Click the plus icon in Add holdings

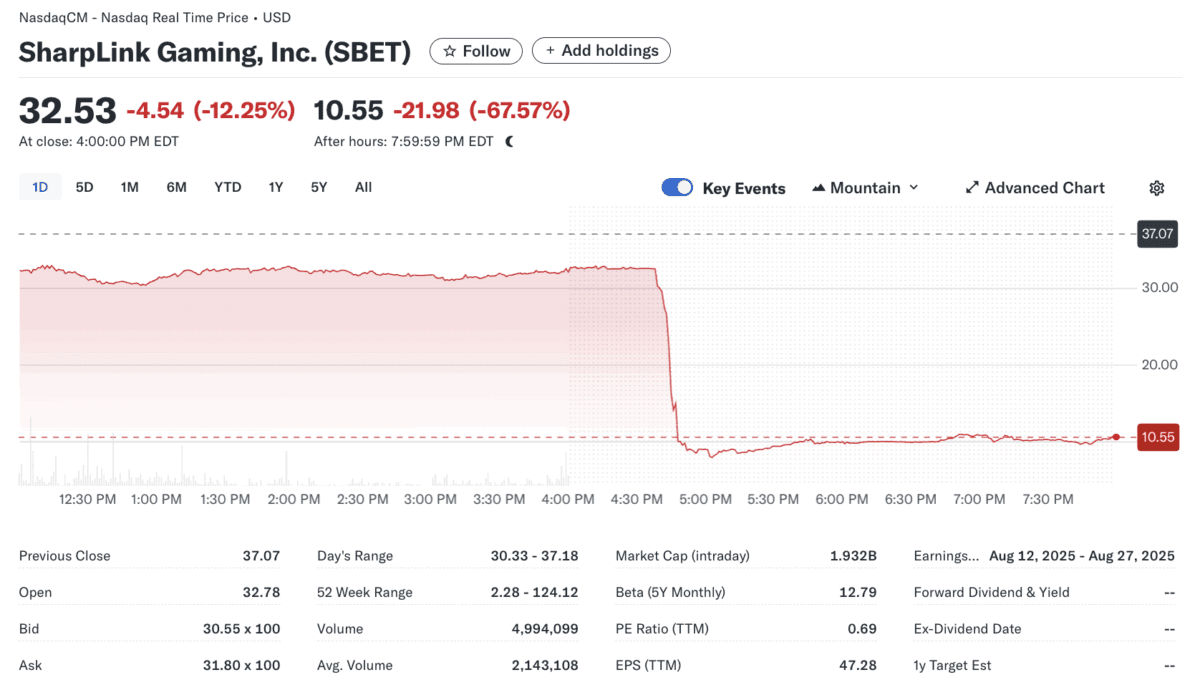(550, 51)
